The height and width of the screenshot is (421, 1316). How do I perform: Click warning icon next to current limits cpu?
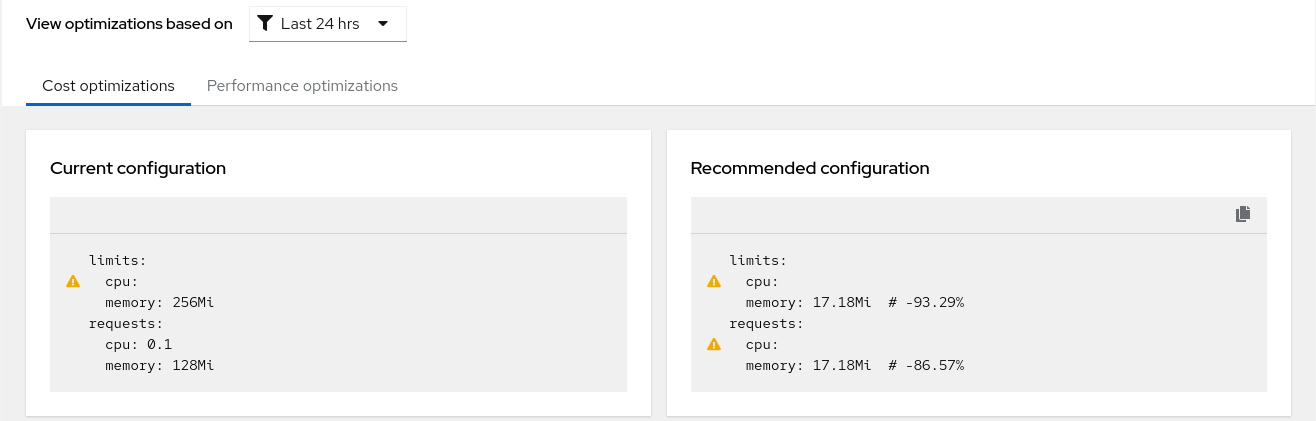pyautogui.click(x=73, y=282)
